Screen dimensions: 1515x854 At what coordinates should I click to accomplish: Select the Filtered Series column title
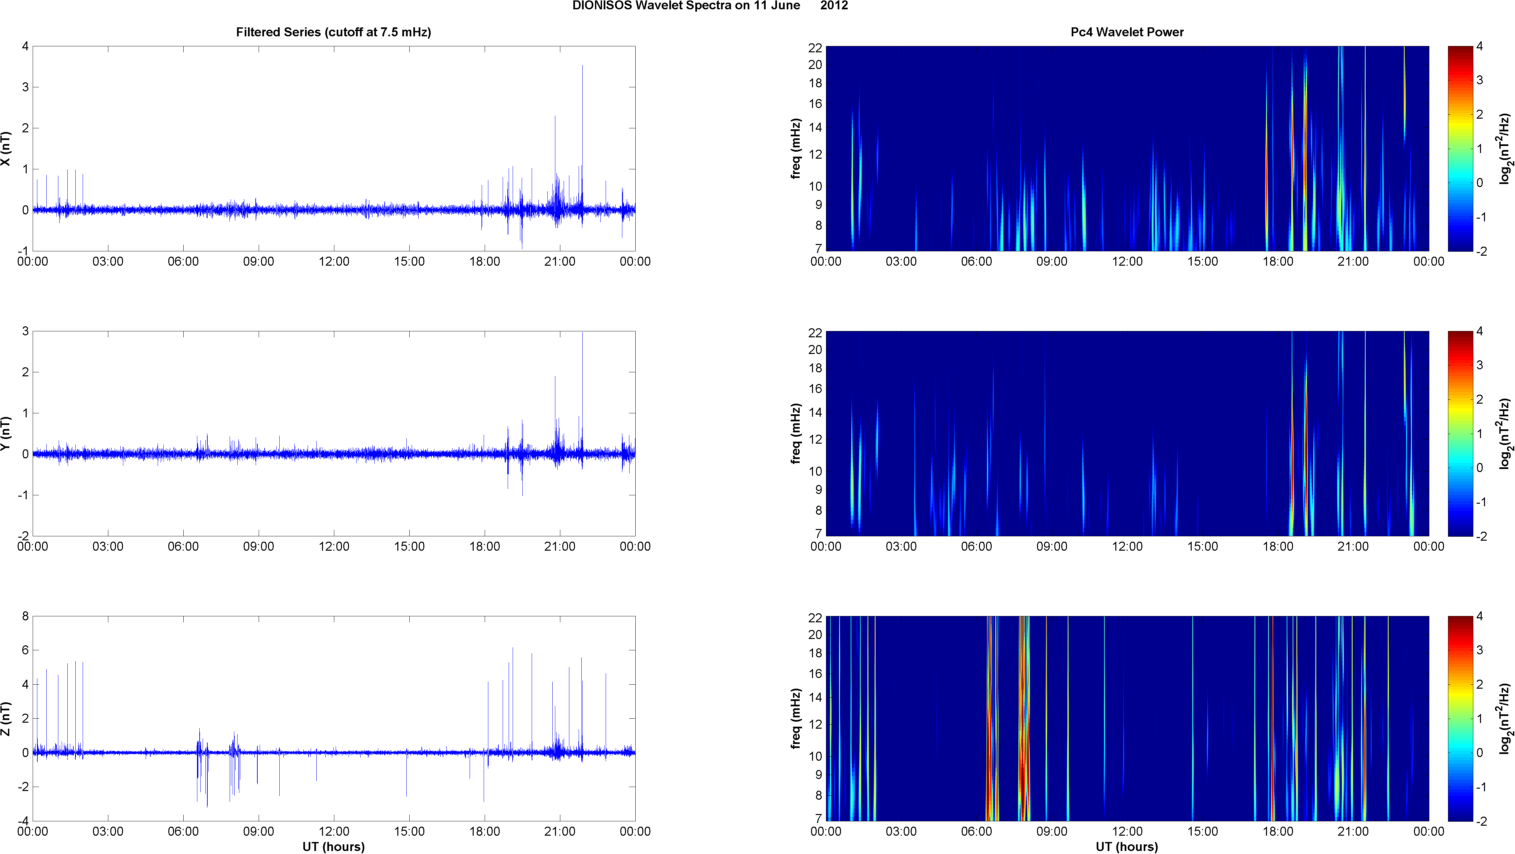pyautogui.click(x=333, y=32)
